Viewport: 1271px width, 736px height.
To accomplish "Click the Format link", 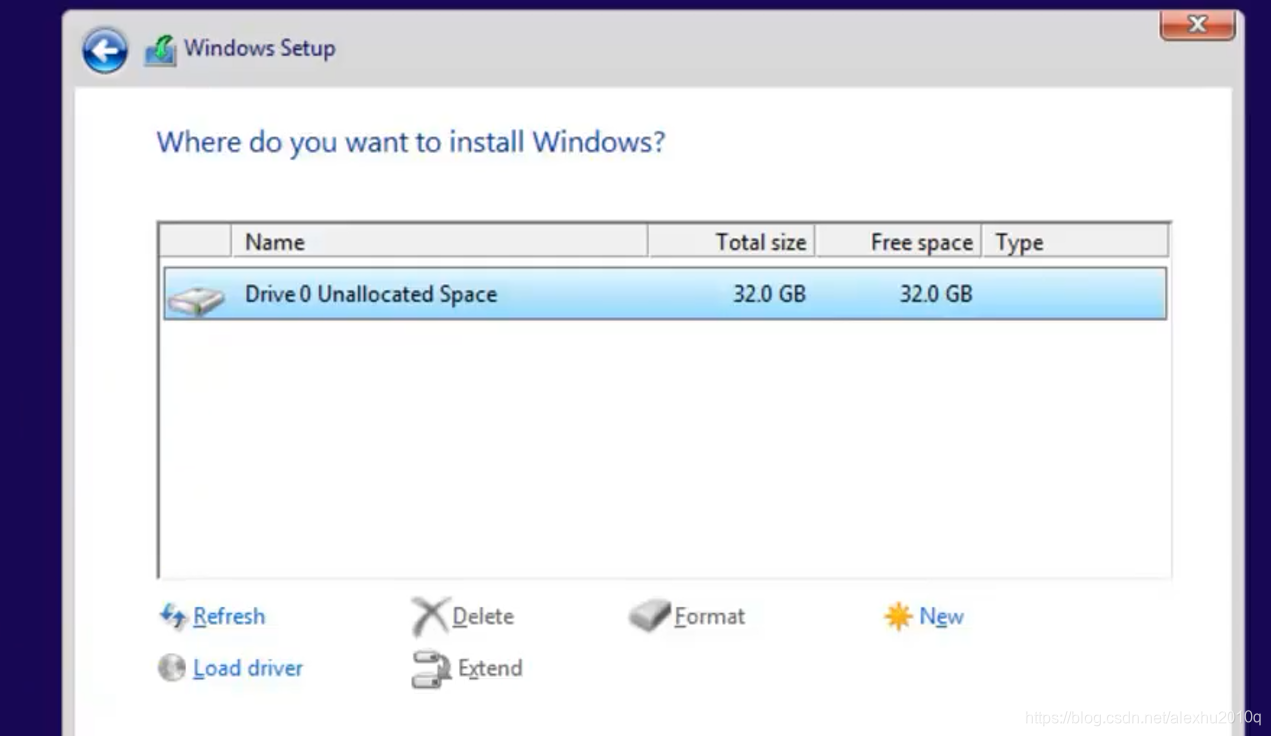I will pyautogui.click(x=710, y=616).
